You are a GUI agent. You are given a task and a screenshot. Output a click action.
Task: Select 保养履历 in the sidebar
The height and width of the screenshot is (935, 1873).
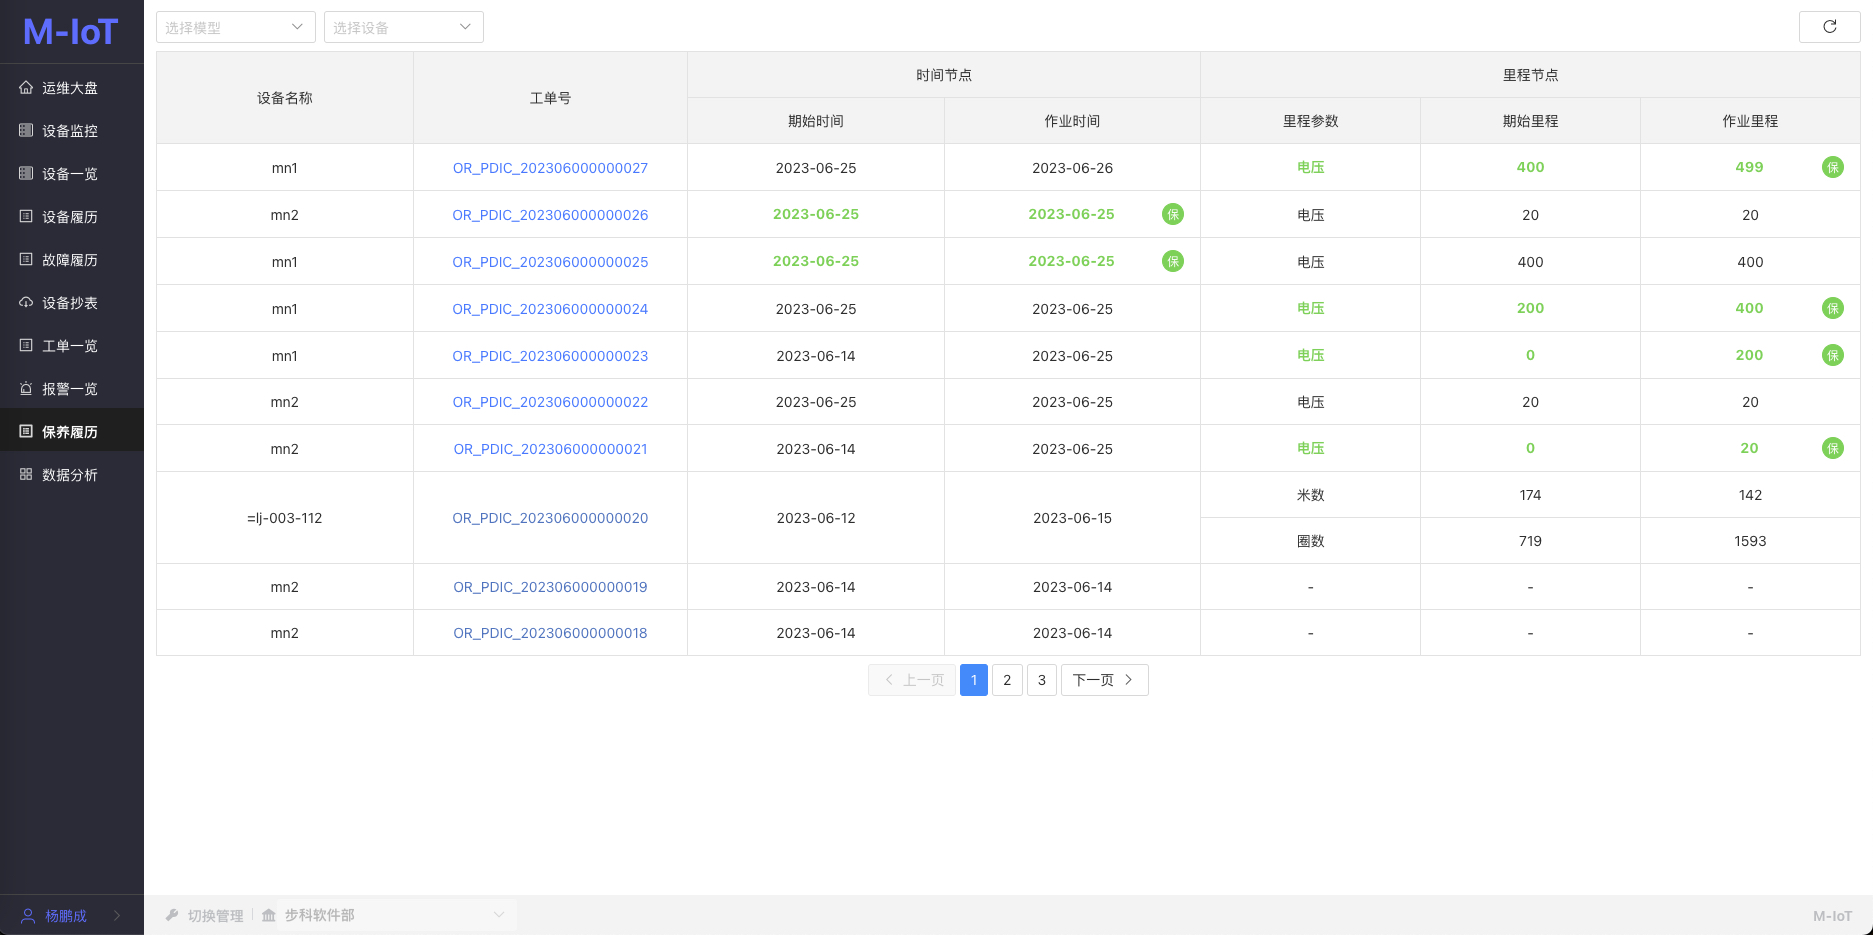click(x=72, y=432)
